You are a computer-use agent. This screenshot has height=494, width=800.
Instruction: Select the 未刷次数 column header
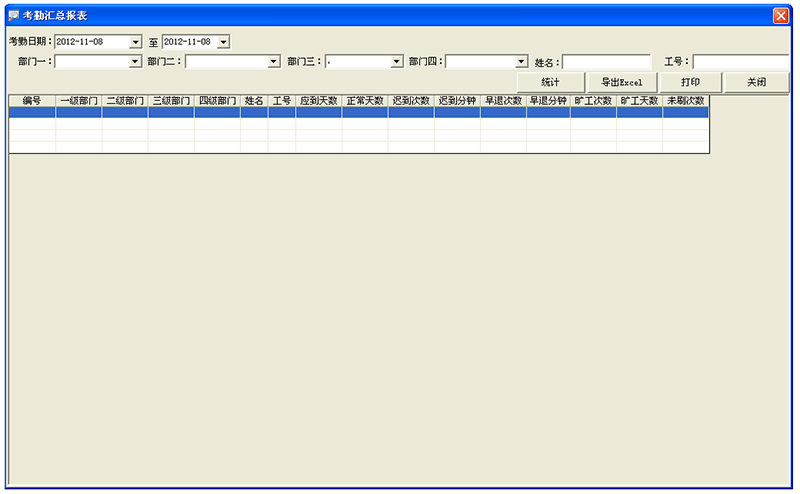click(x=685, y=101)
